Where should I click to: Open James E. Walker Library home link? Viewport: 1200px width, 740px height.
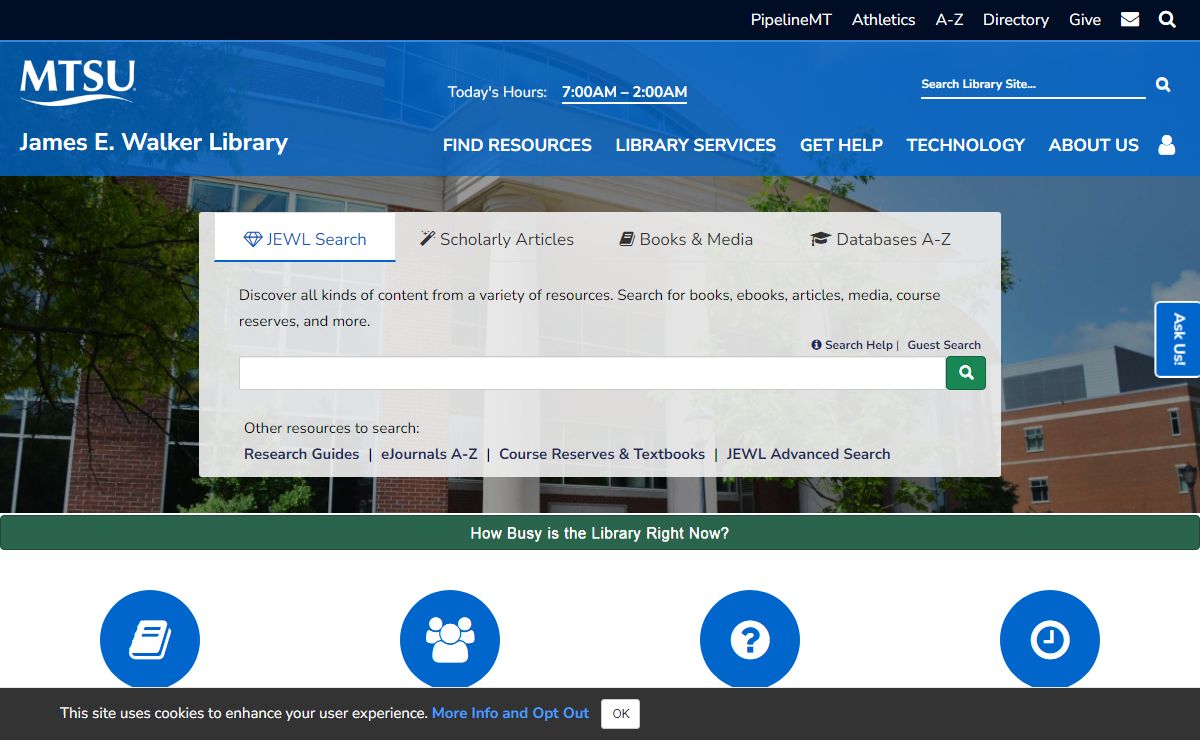click(x=153, y=142)
